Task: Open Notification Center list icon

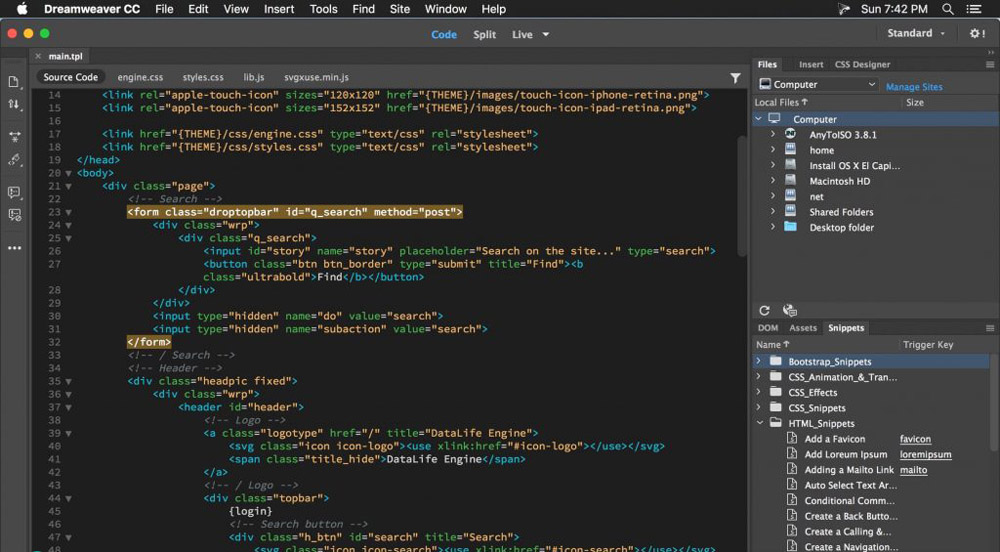Action: pos(974,9)
